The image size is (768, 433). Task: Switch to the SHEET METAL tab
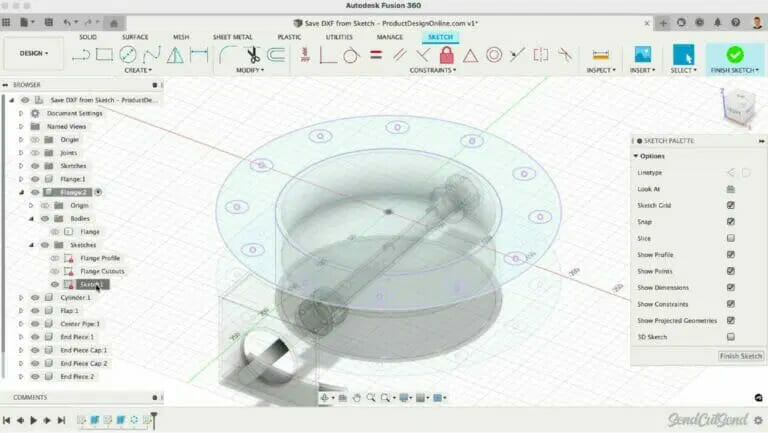[x=232, y=37]
